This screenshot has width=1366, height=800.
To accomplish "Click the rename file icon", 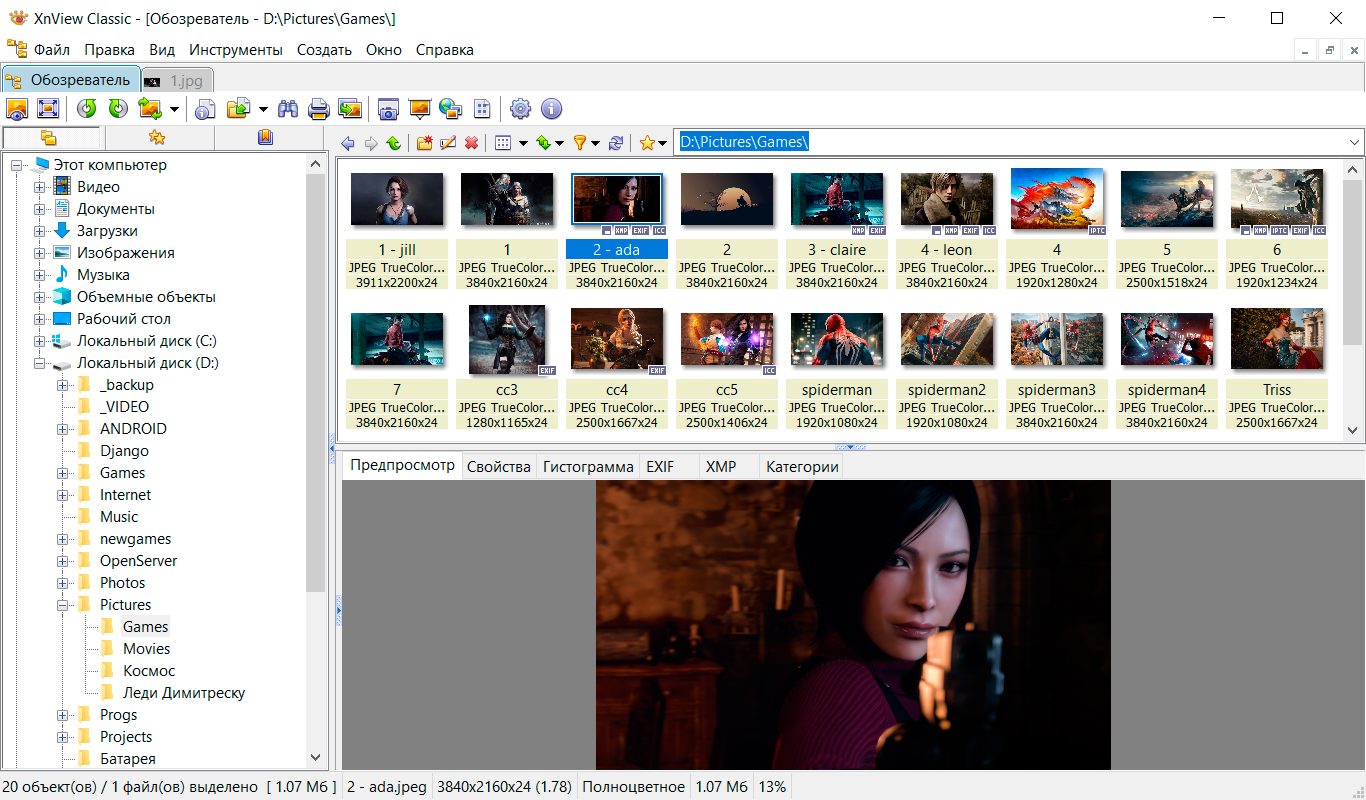I will (x=448, y=143).
